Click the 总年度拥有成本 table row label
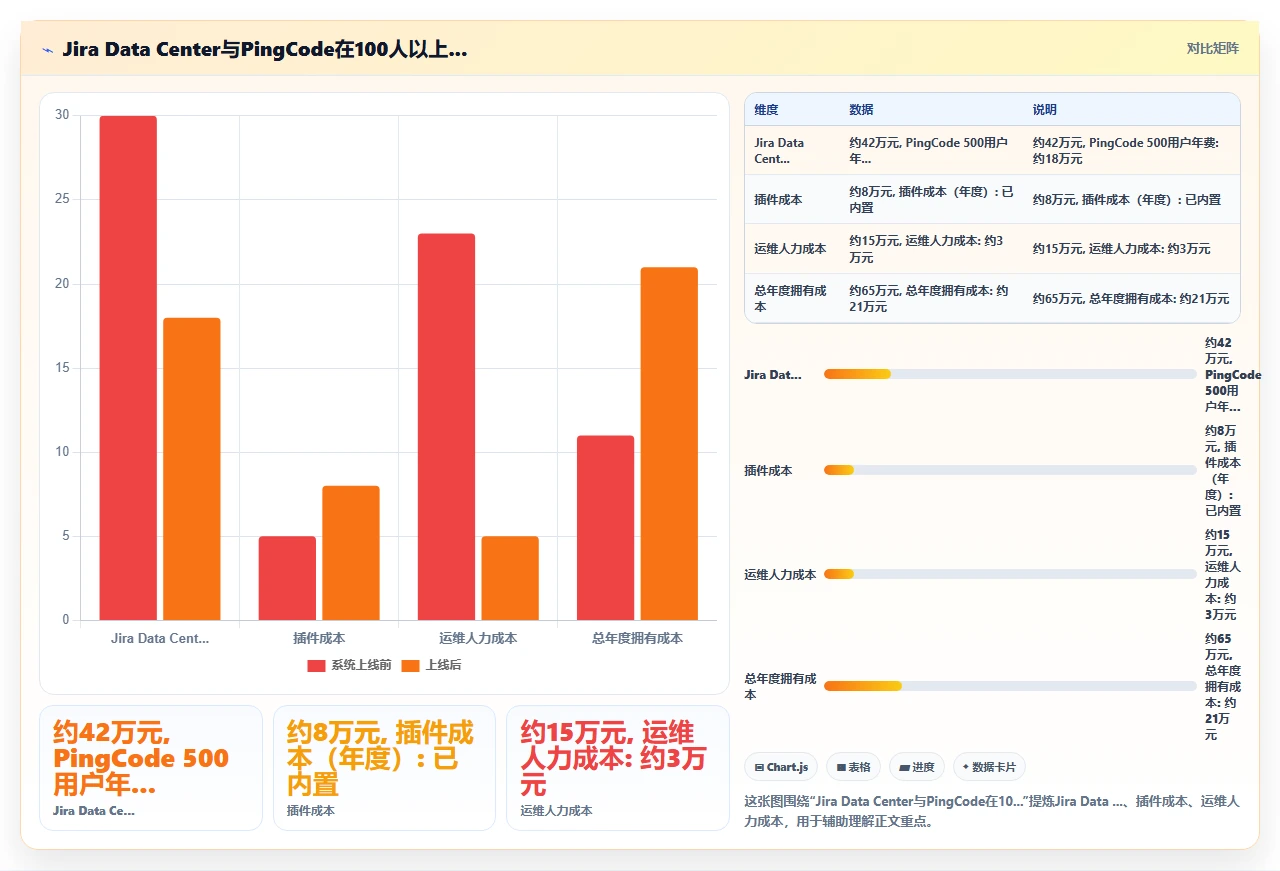Screen dimensions: 1280x871 790,298
